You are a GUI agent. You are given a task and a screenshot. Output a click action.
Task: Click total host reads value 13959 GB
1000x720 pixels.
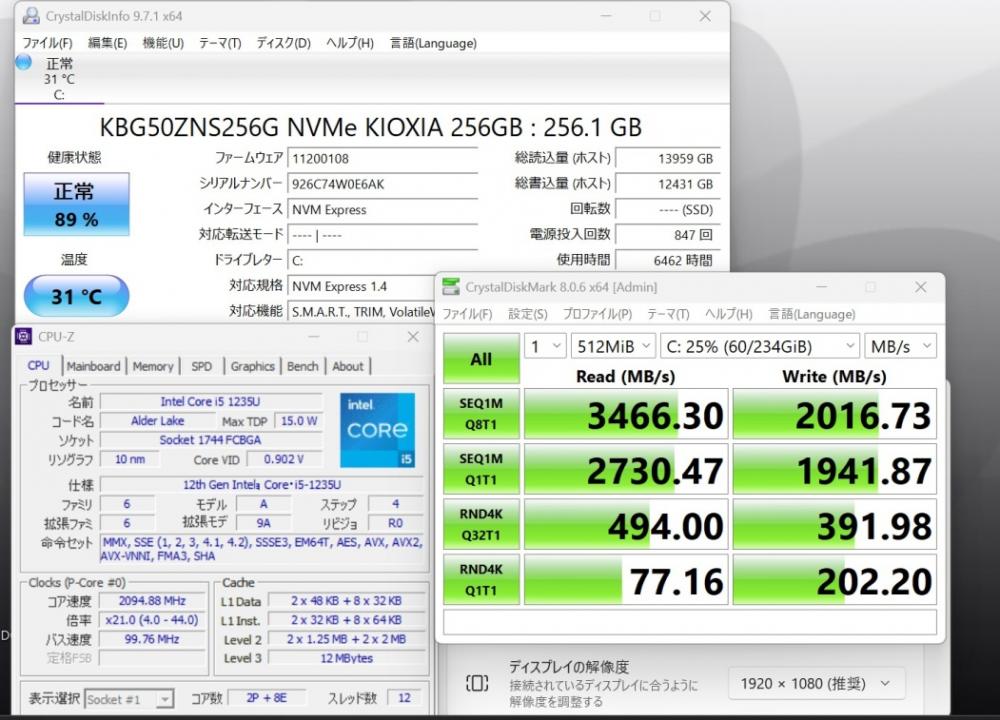(668, 159)
